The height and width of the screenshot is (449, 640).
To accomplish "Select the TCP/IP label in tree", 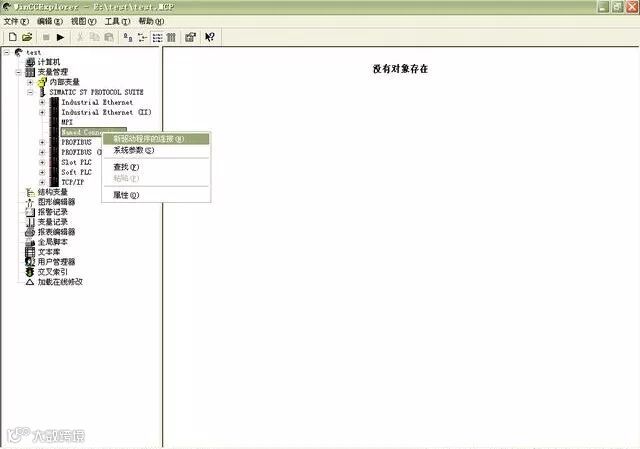I will click(73, 182).
